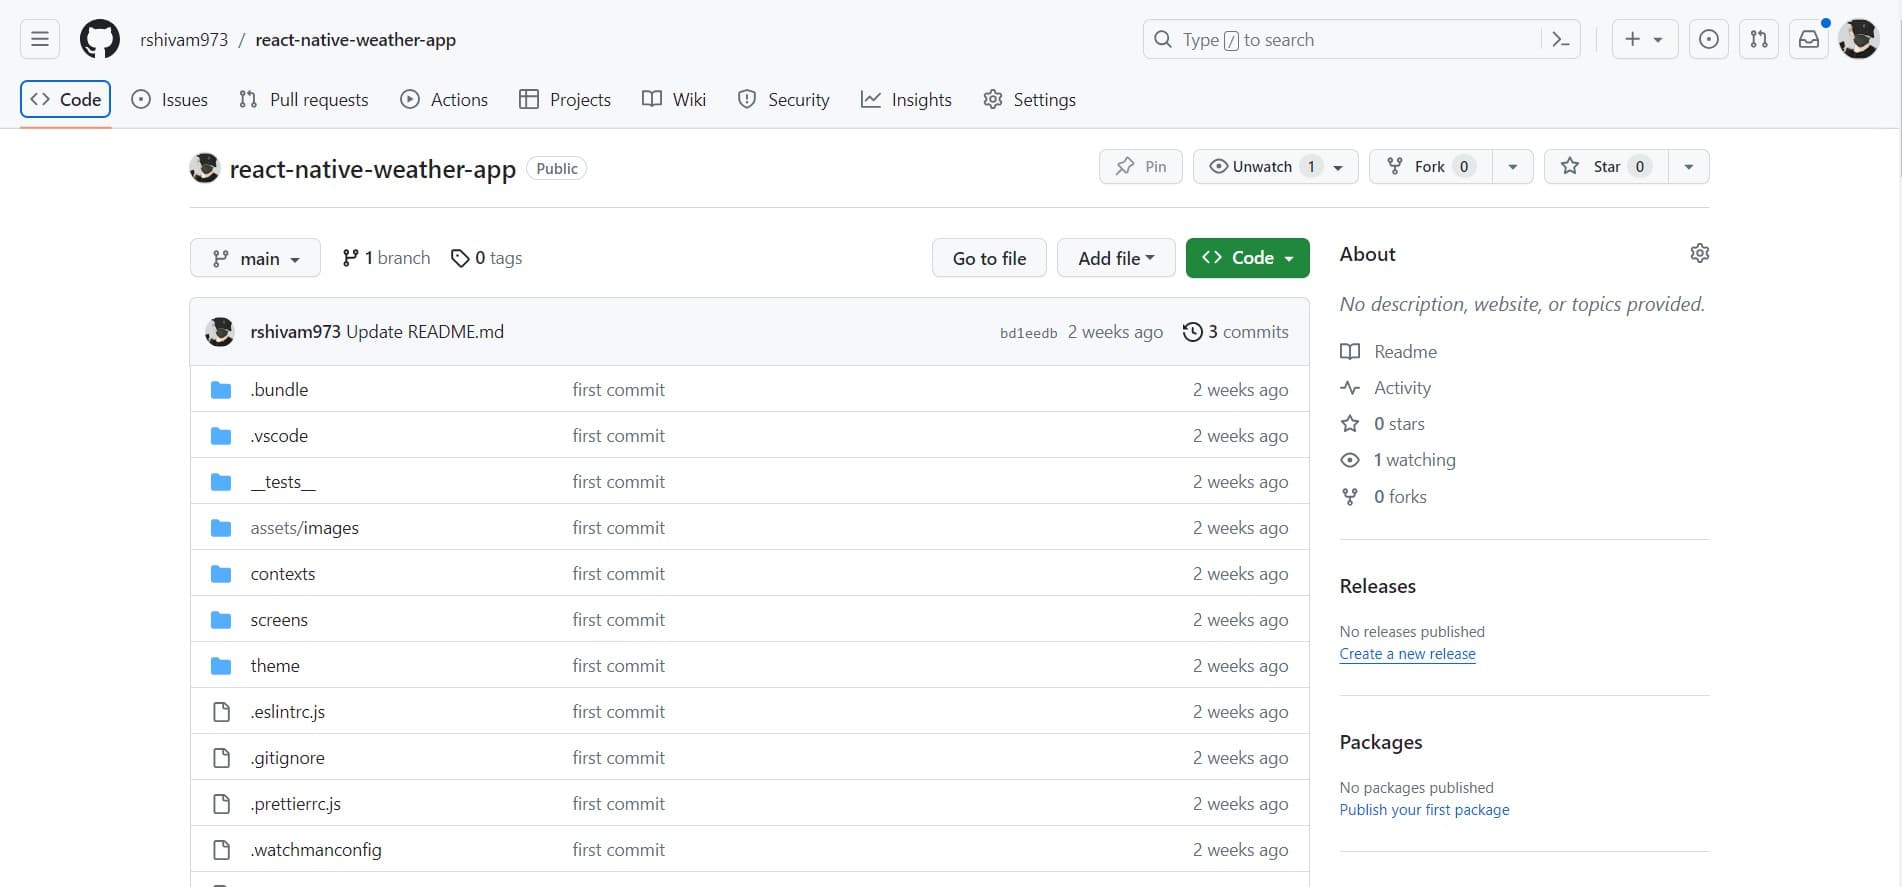Screen dimensions: 1902x887
Task: Open the Insights tab
Action: (x=906, y=100)
